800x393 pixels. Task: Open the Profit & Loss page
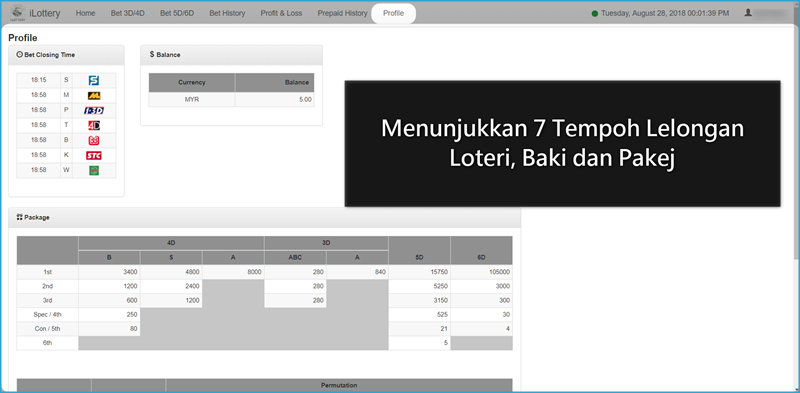pyautogui.click(x=281, y=13)
